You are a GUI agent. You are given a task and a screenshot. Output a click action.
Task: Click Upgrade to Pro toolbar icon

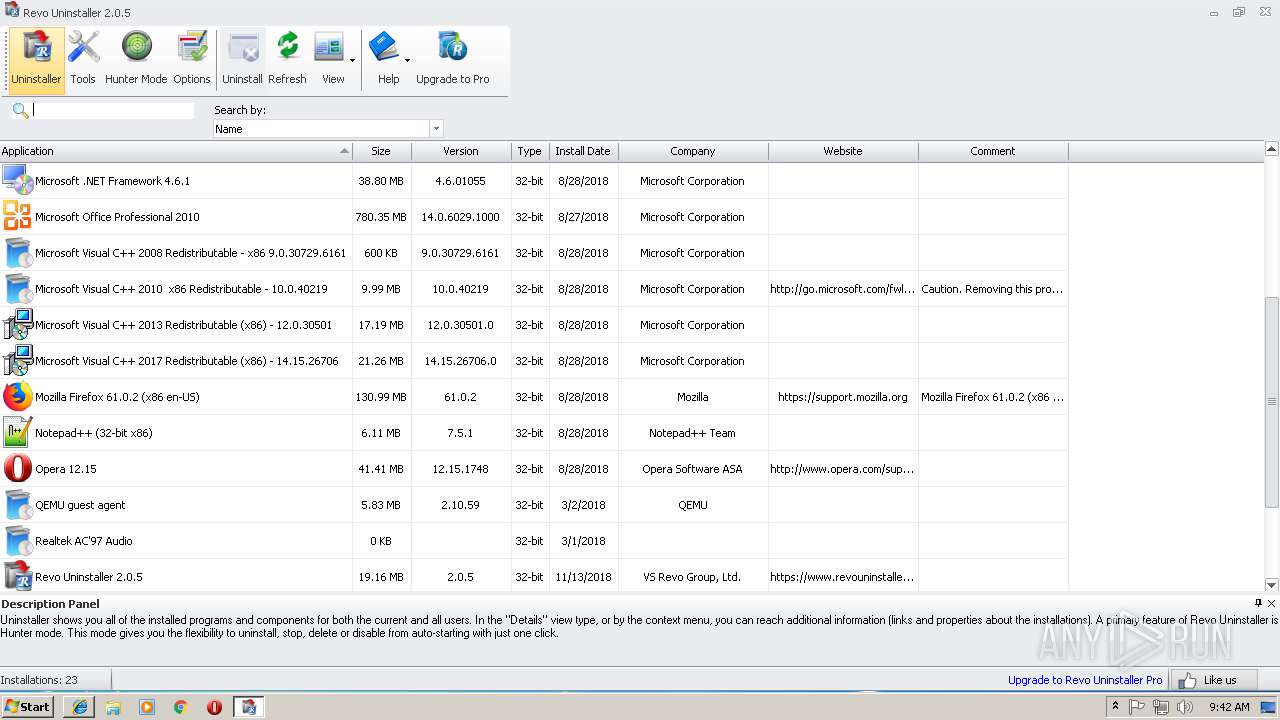point(452,60)
